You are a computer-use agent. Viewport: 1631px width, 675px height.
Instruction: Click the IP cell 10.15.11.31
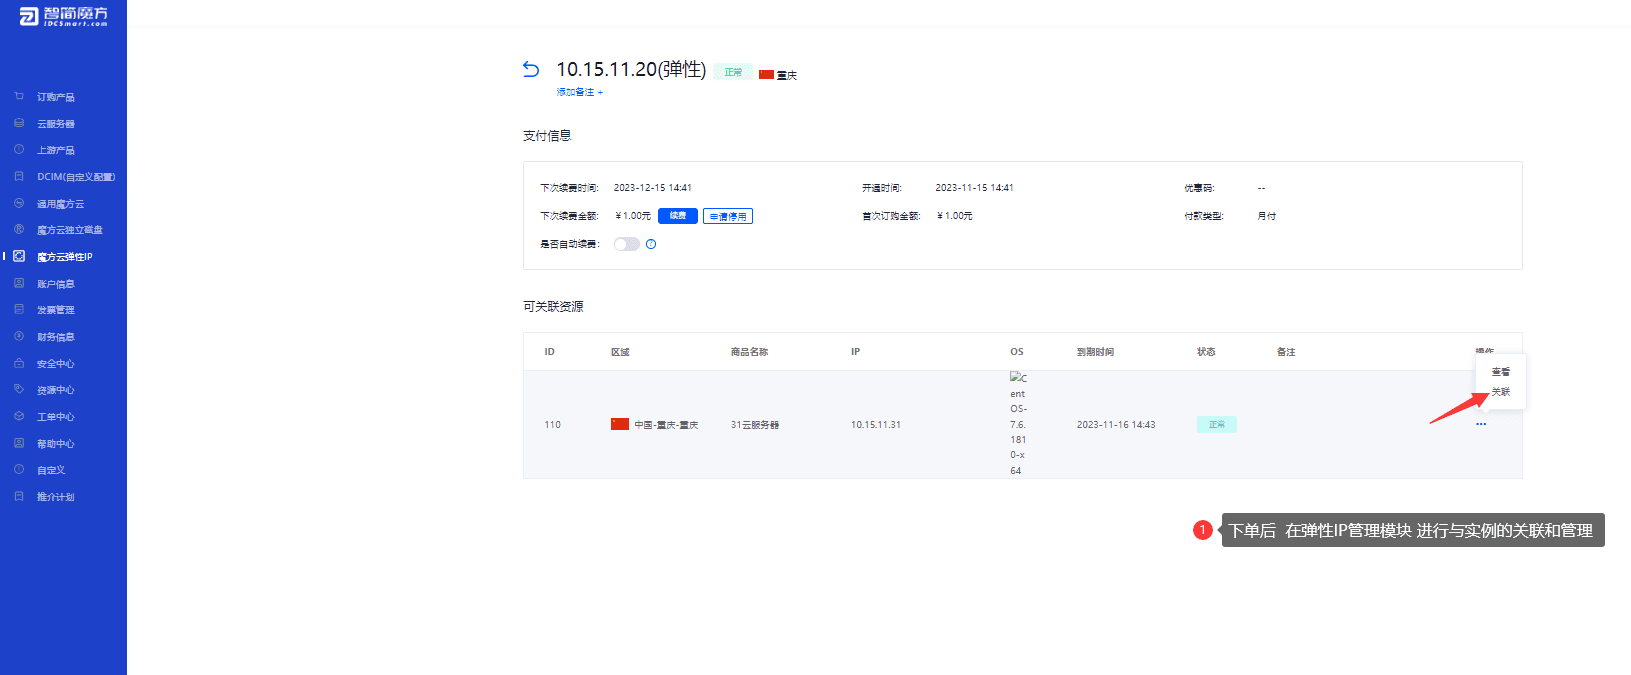pyautogui.click(x=876, y=425)
